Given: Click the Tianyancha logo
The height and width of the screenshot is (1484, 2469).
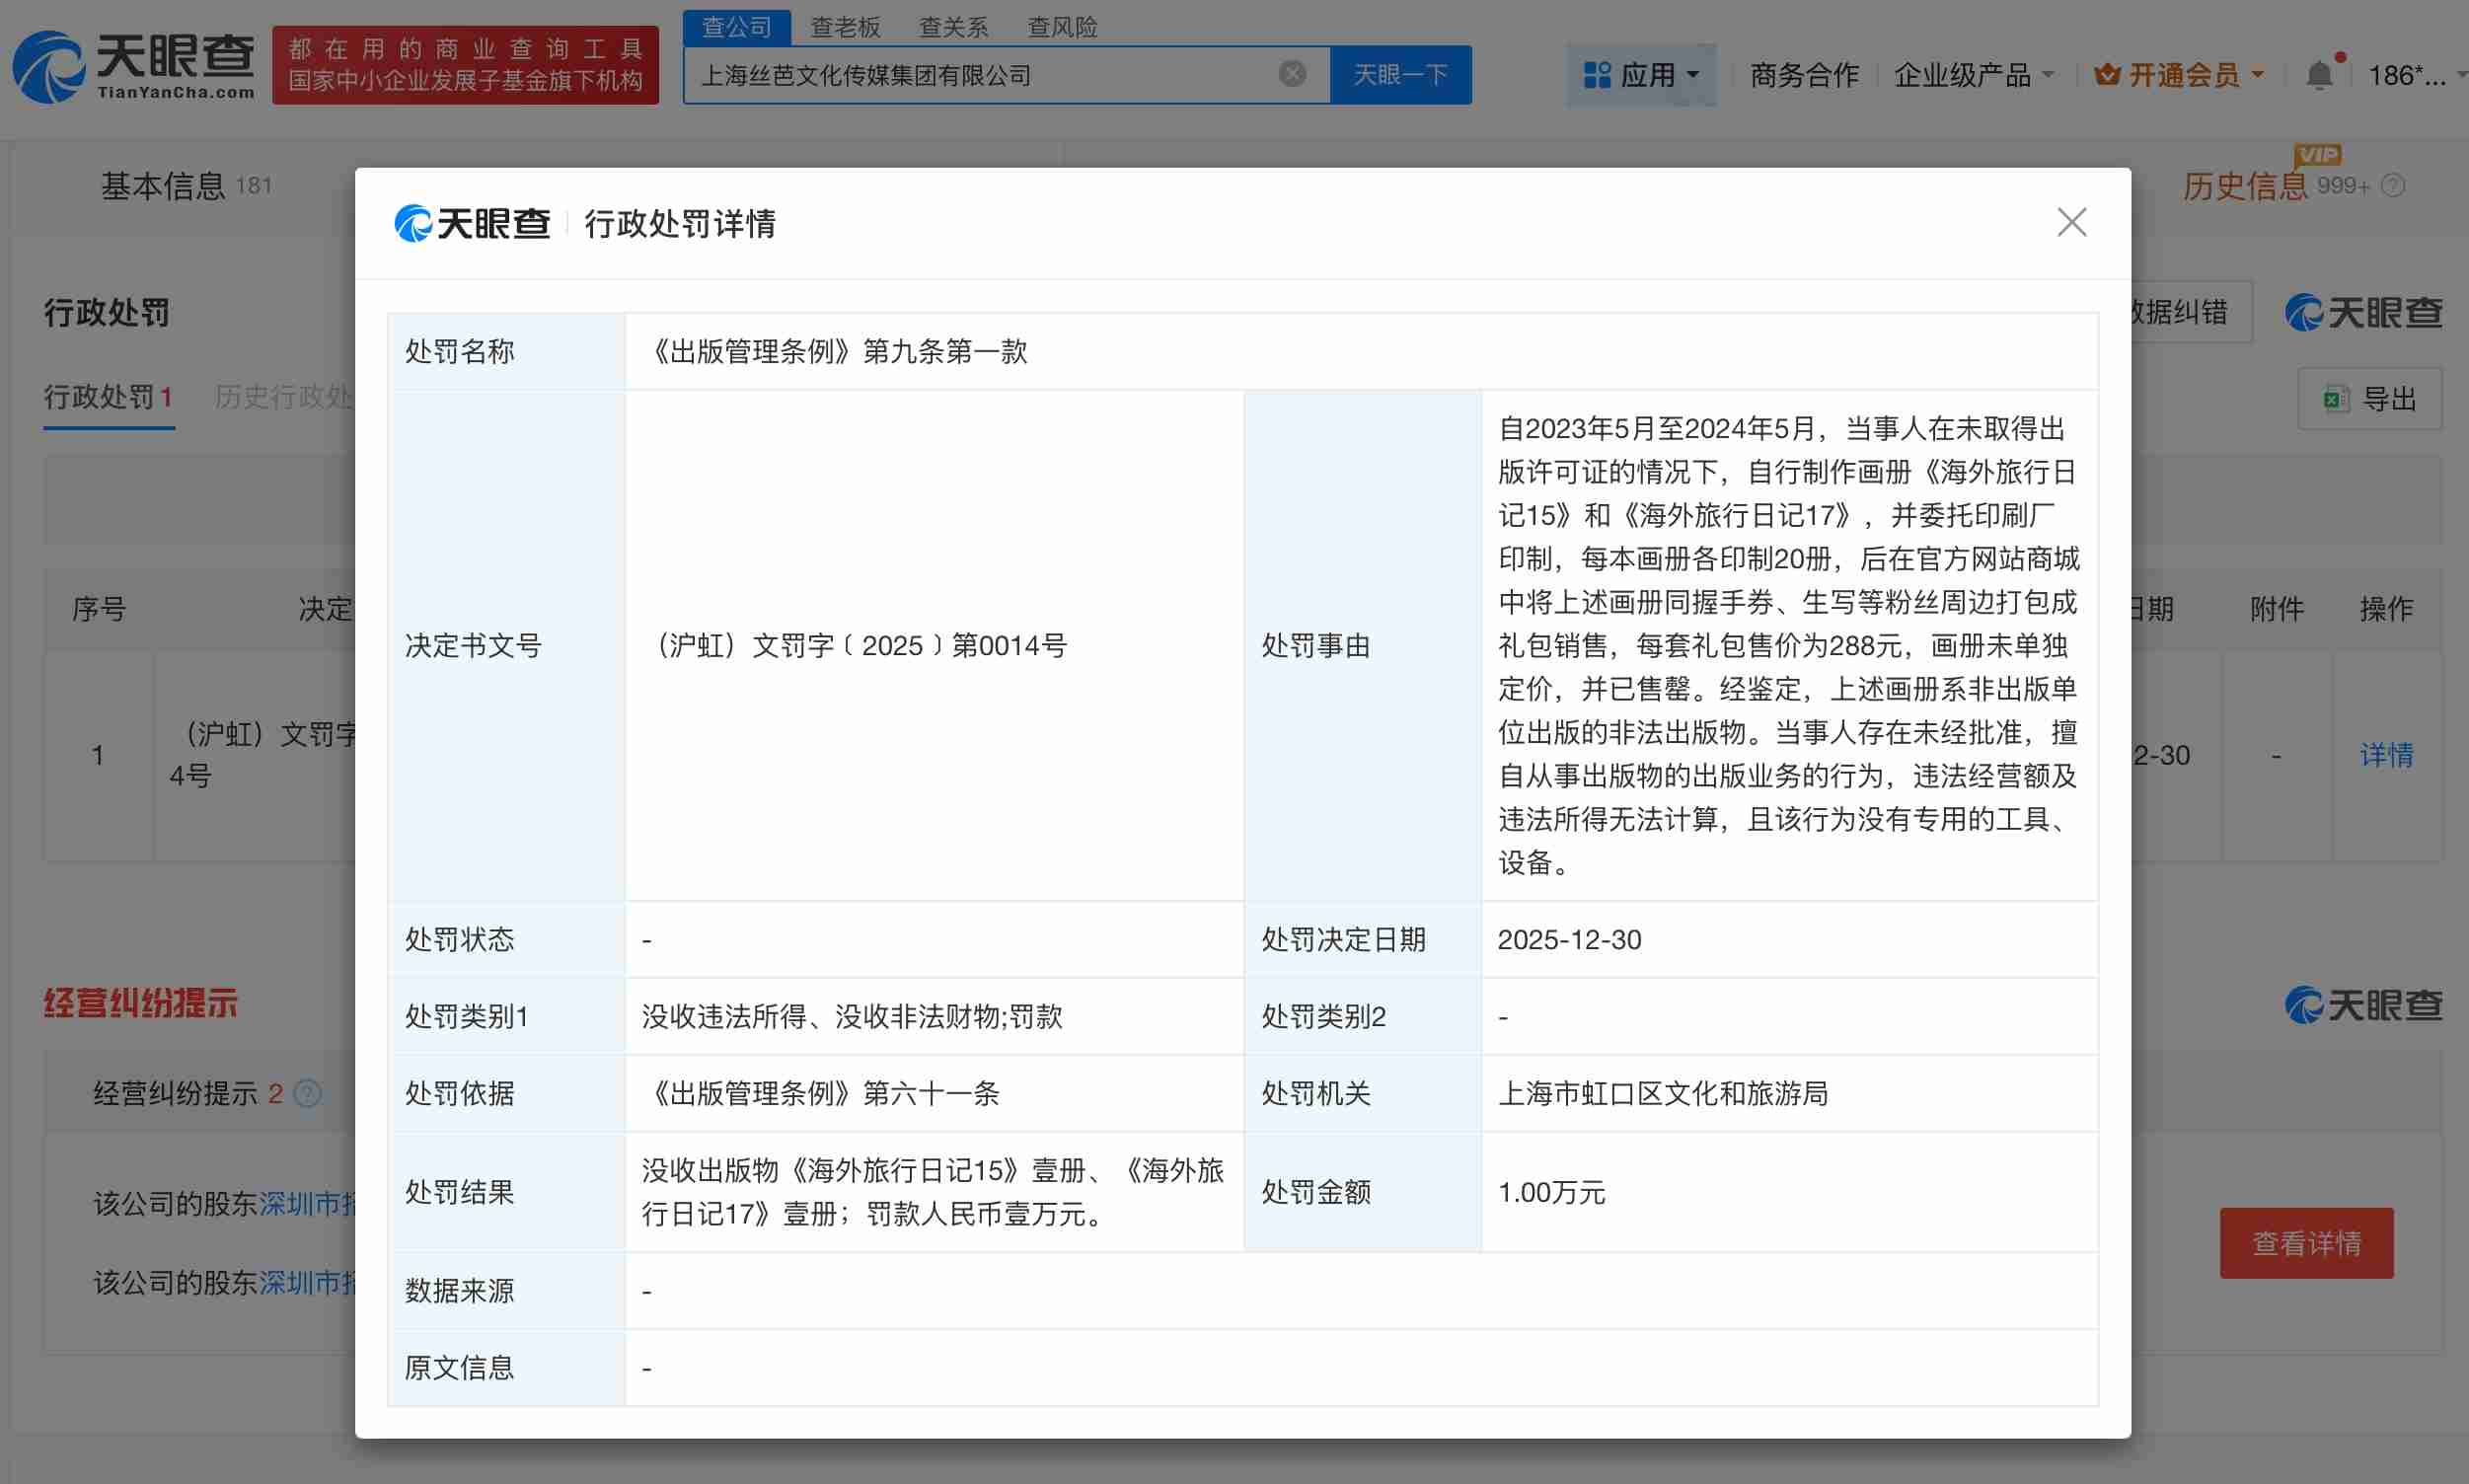Looking at the screenshot, I should tap(135, 64).
